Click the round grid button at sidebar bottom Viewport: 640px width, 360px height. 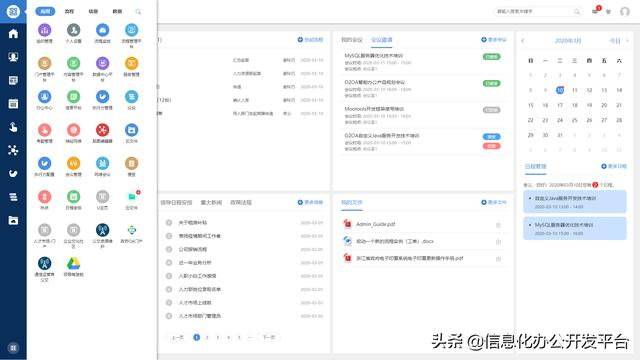pyautogui.click(x=13, y=348)
